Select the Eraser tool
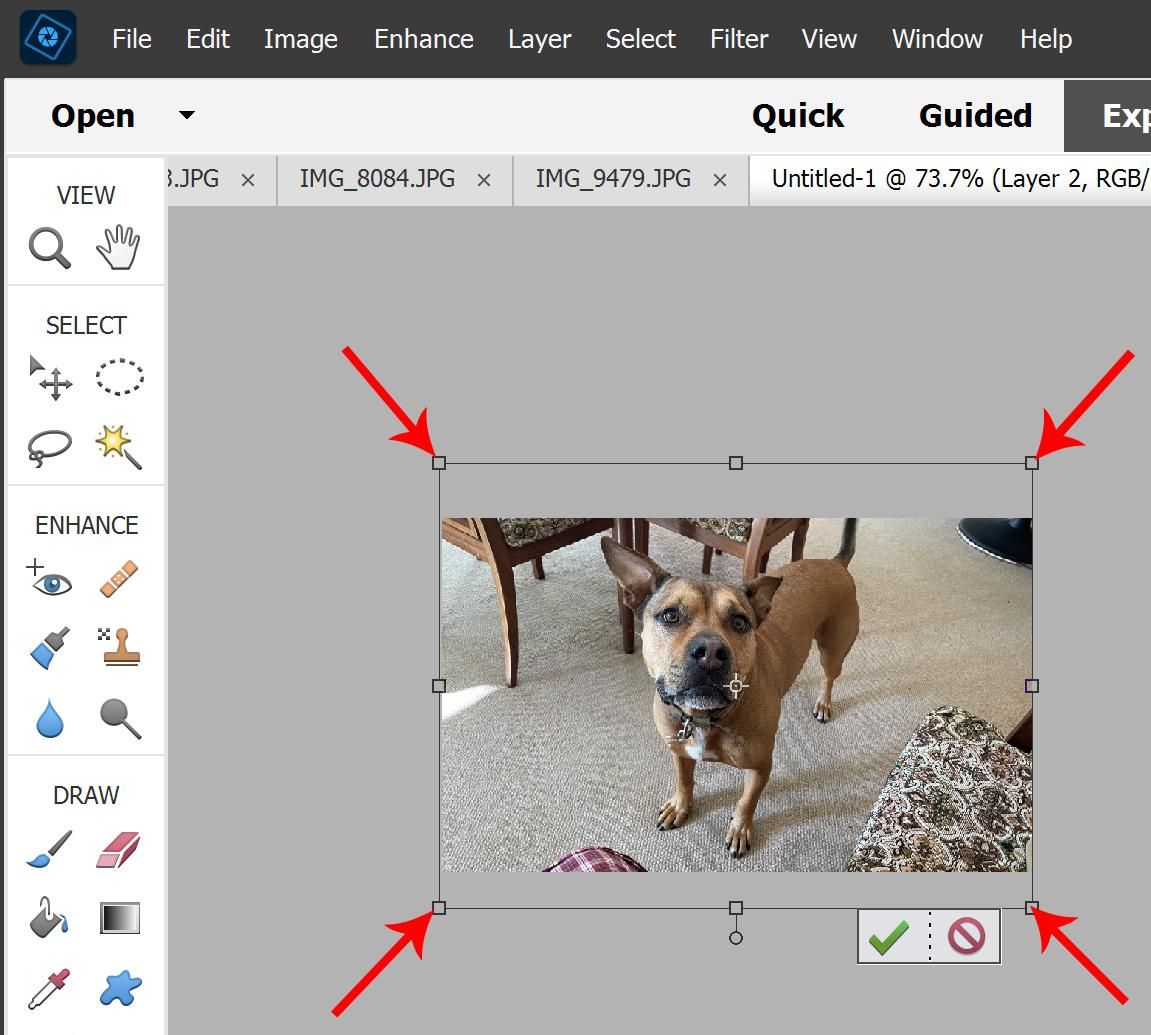This screenshot has height=1035, width=1151. (x=118, y=849)
